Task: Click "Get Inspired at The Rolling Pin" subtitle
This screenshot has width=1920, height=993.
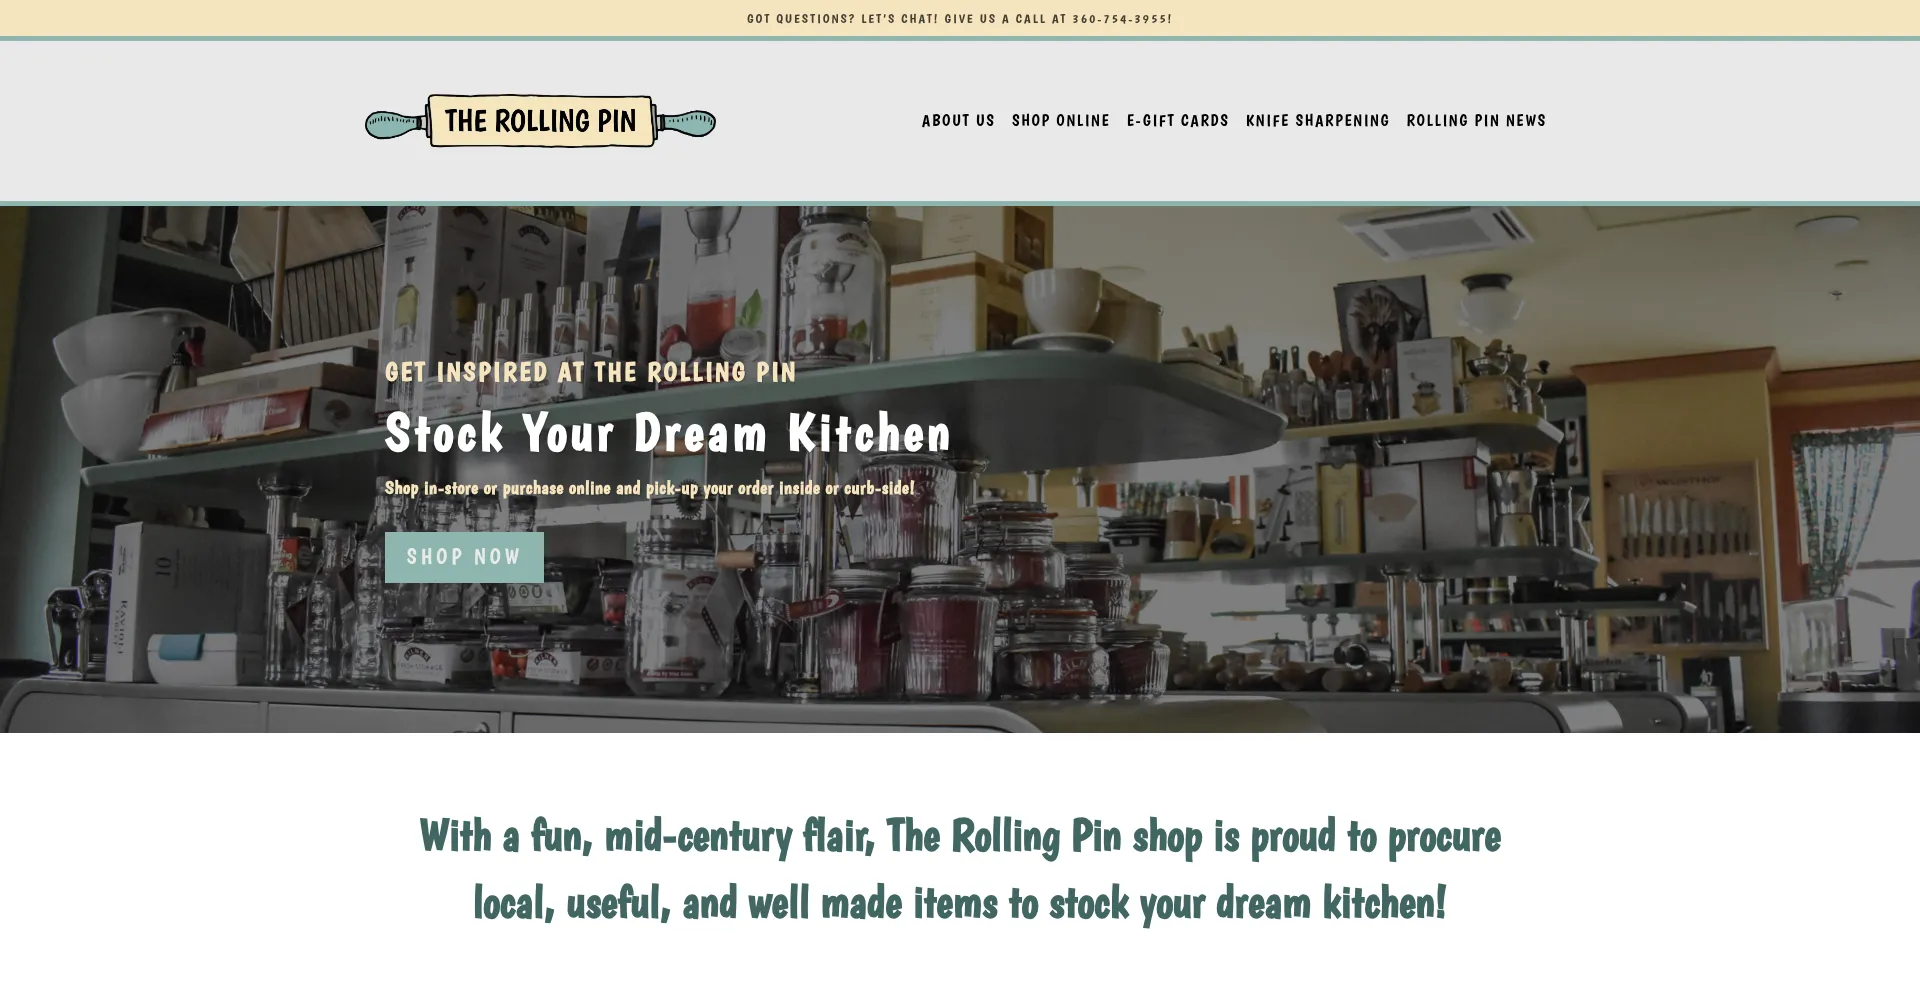Action: click(590, 373)
